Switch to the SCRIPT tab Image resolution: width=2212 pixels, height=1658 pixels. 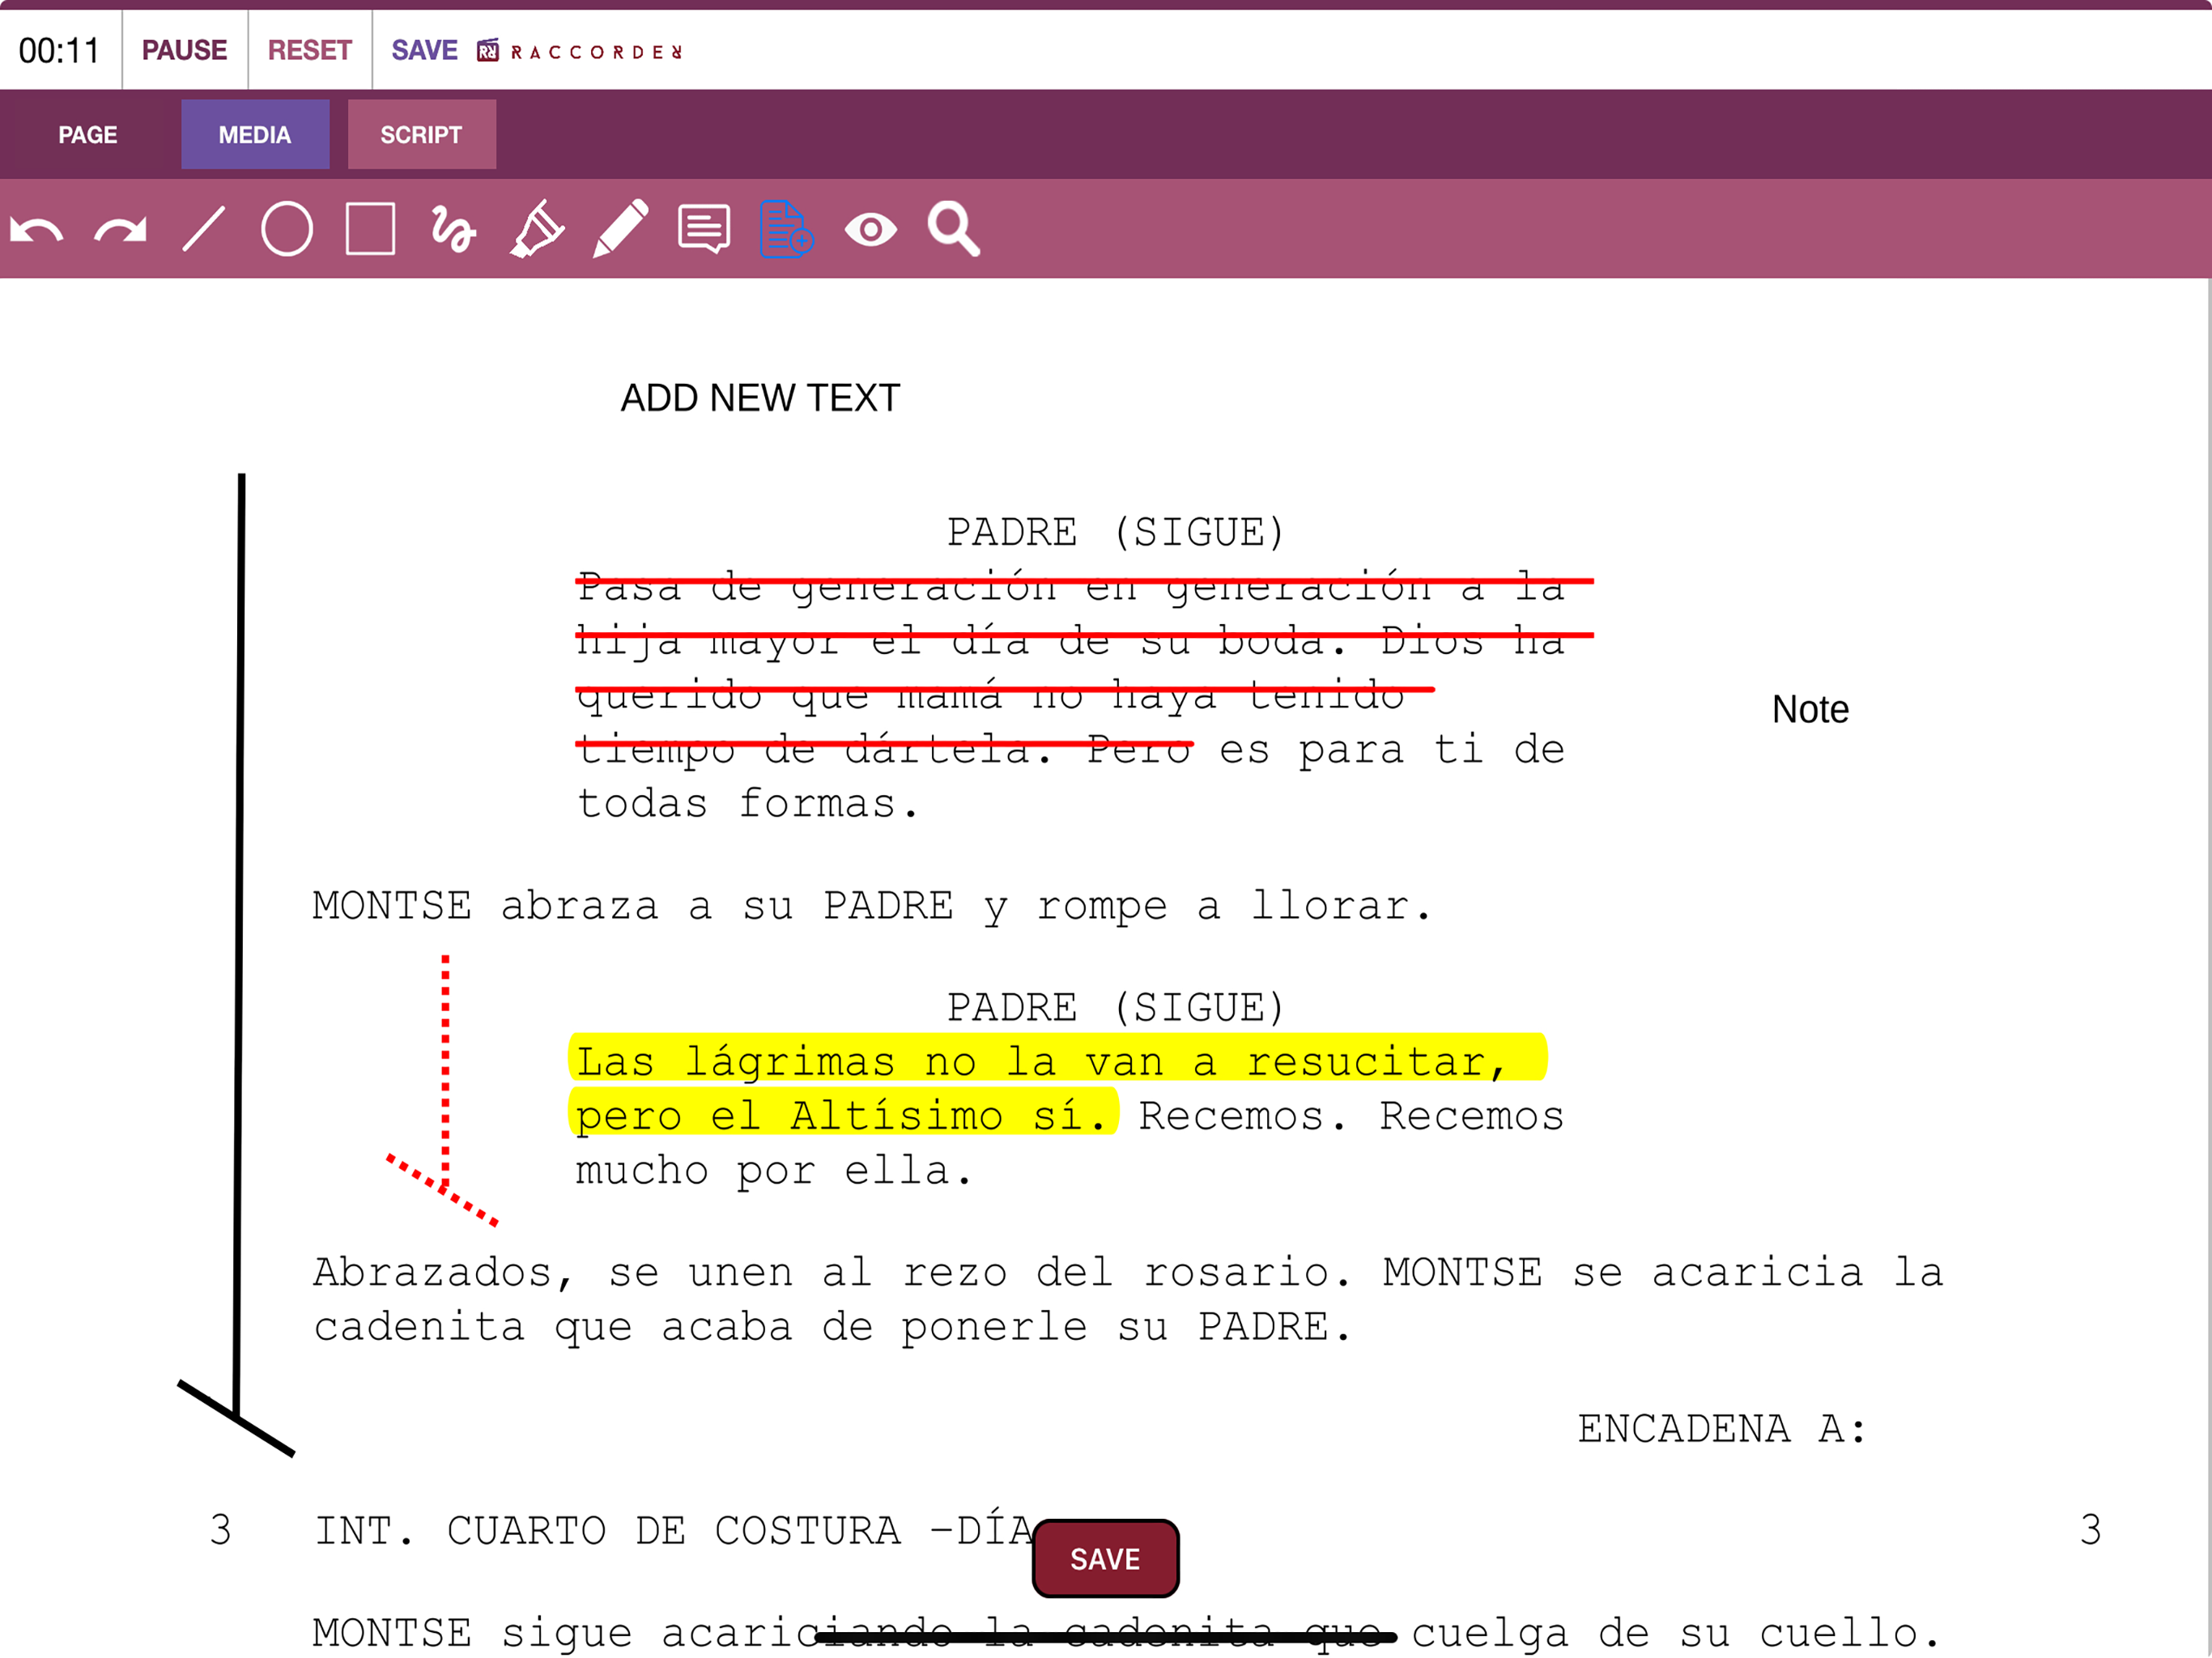tap(421, 134)
